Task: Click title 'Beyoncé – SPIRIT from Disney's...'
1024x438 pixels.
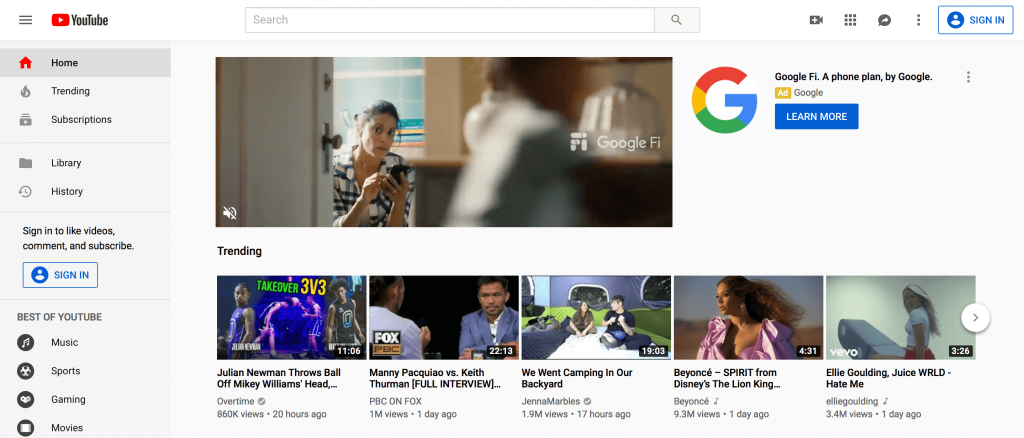Action: pos(727,379)
